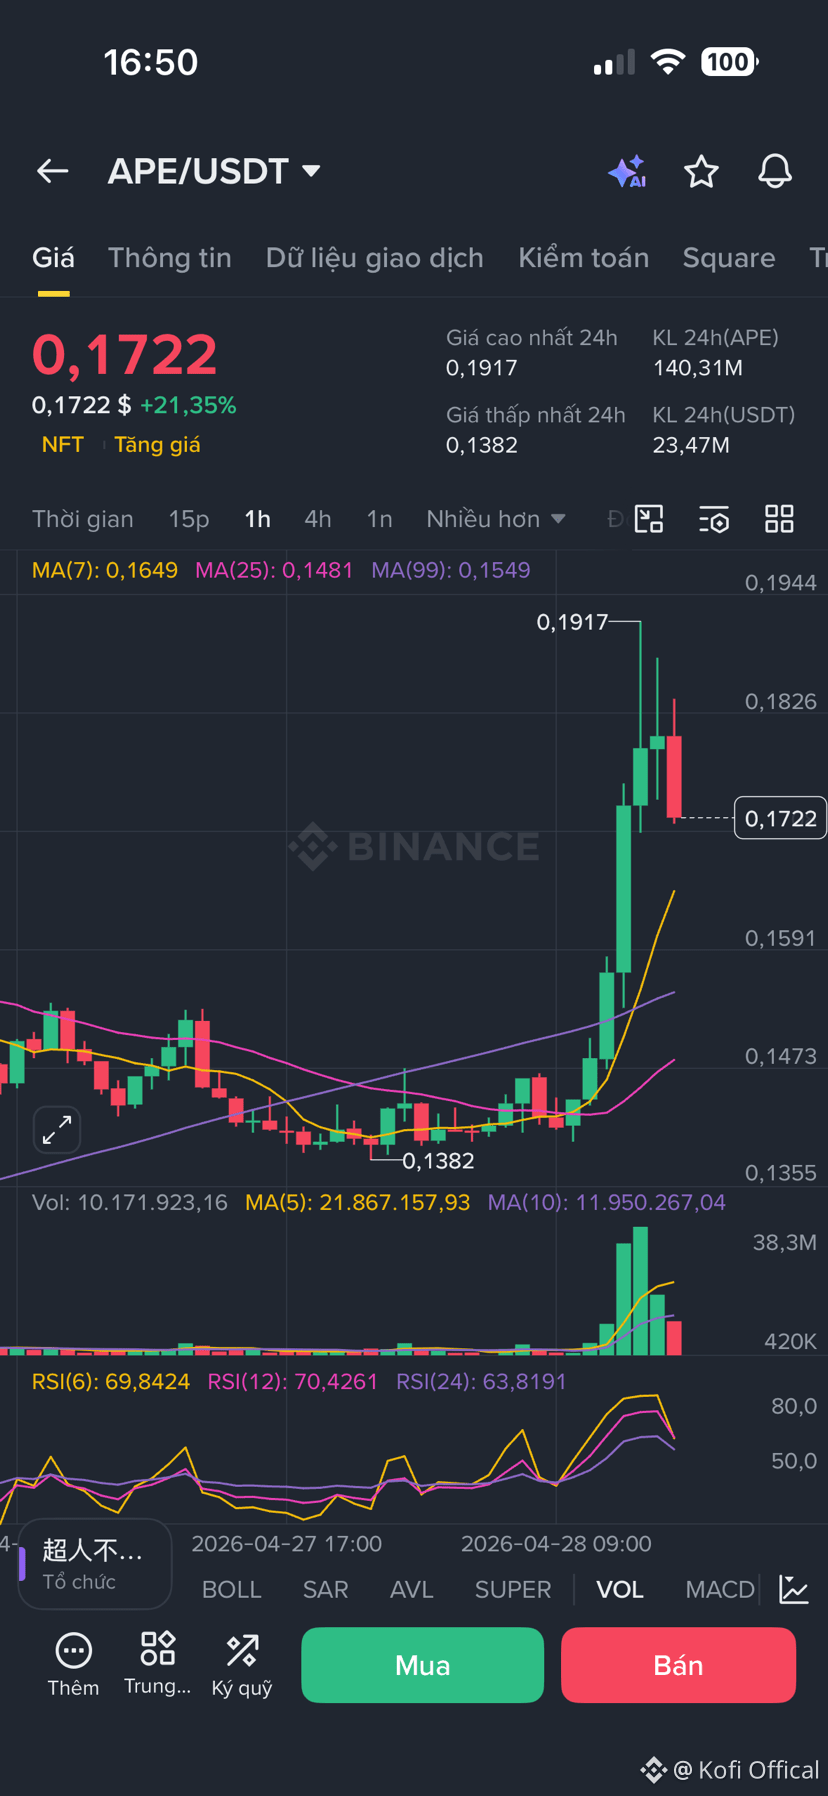
Task: Tap the volume MA(5): 21.867.157,93 label
Action: (x=358, y=1202)
